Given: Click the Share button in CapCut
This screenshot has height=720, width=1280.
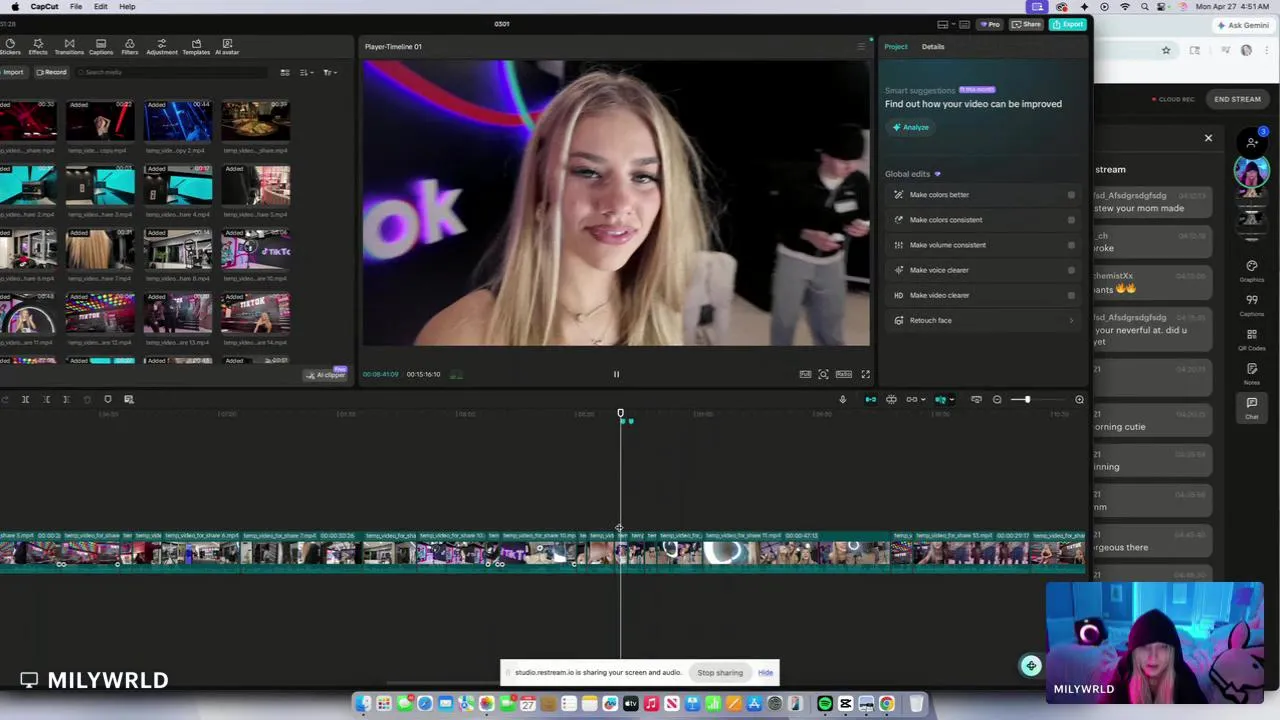Looking at the screenshot, I should (x=1026, y=24).
